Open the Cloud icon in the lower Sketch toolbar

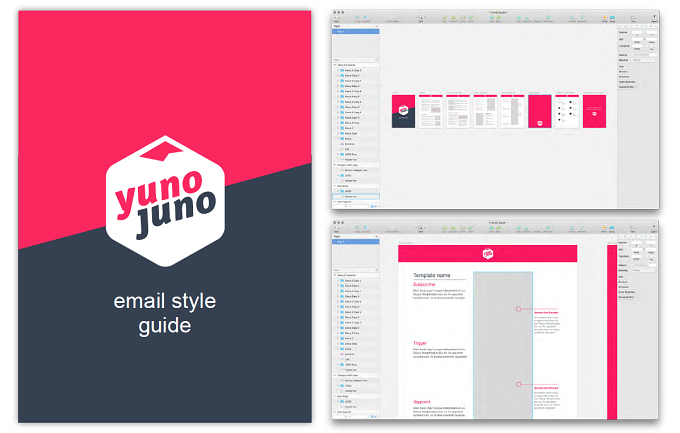612,228
